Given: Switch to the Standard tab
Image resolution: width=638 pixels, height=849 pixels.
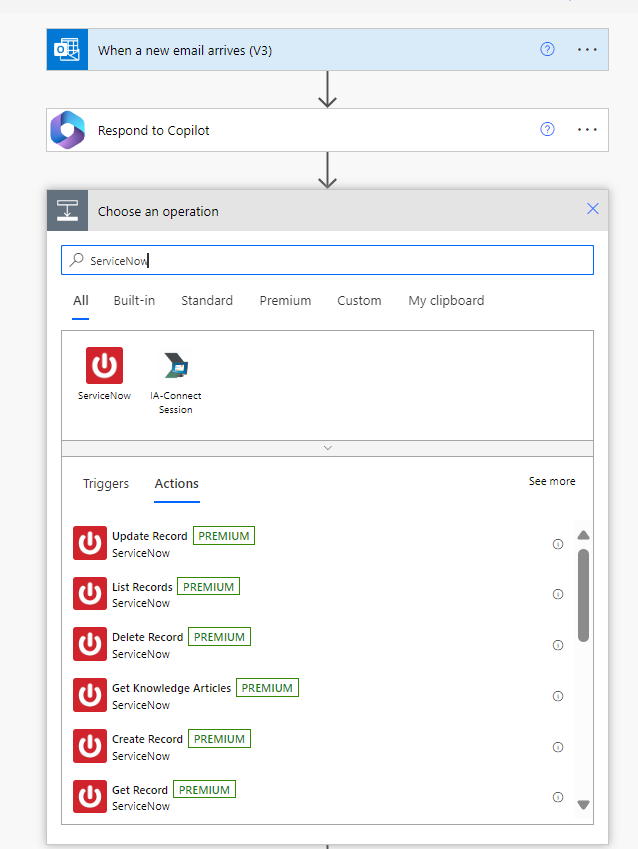Looking at the screenshot, I should (207, 301).
